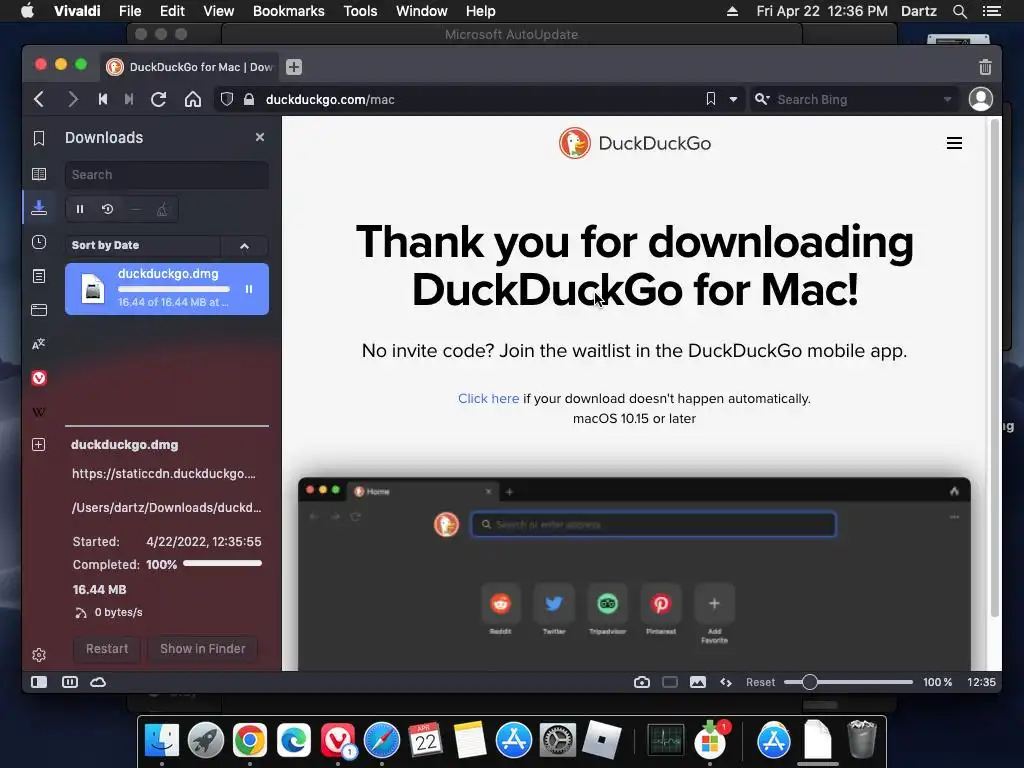1024x768 pixels.
Task: Close the Downloads panel
Action: click(260, 137)
